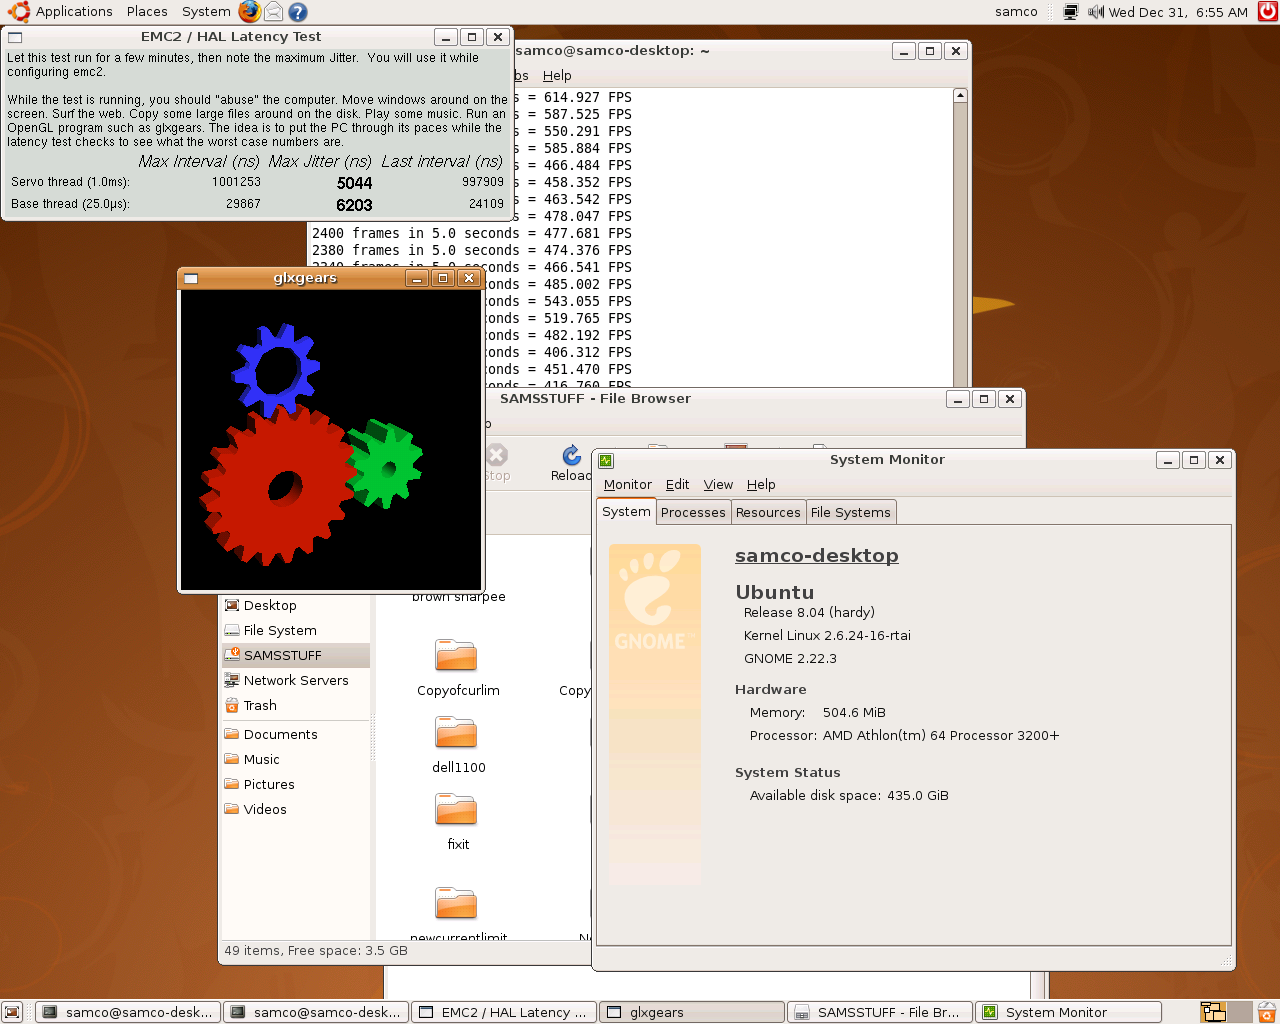Activate SAMSSTUFF - File Browser taskbar button

click(880, 1012)
